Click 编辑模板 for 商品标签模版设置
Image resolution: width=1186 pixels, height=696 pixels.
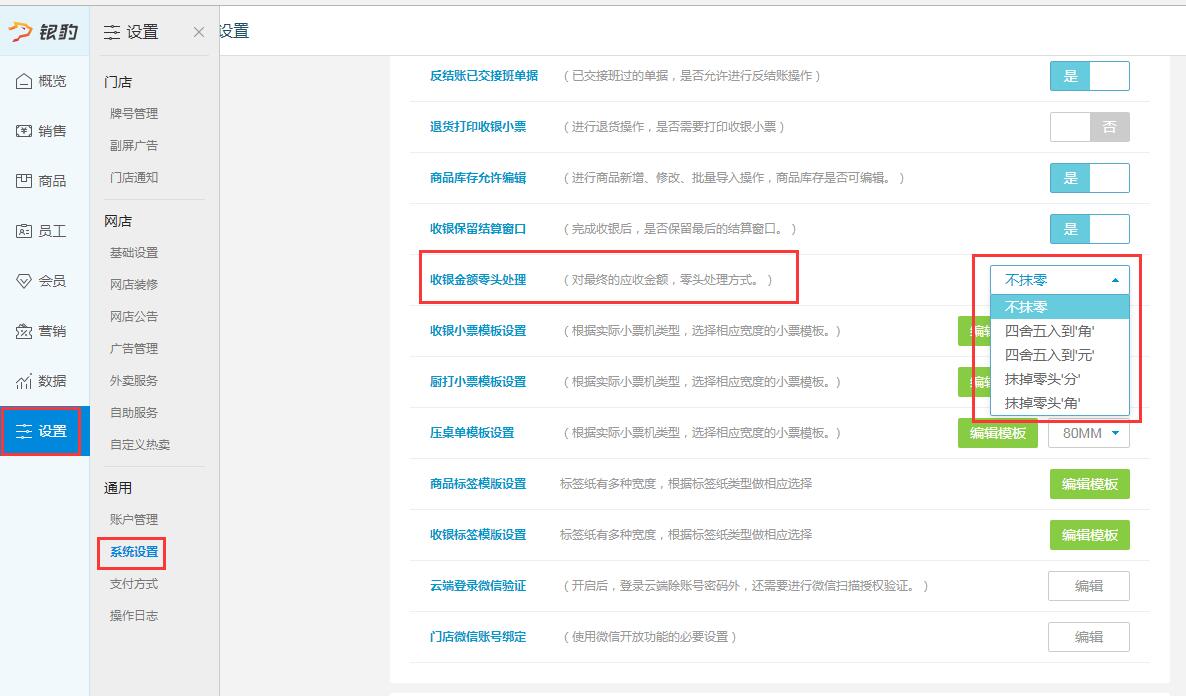(1089, 484)
